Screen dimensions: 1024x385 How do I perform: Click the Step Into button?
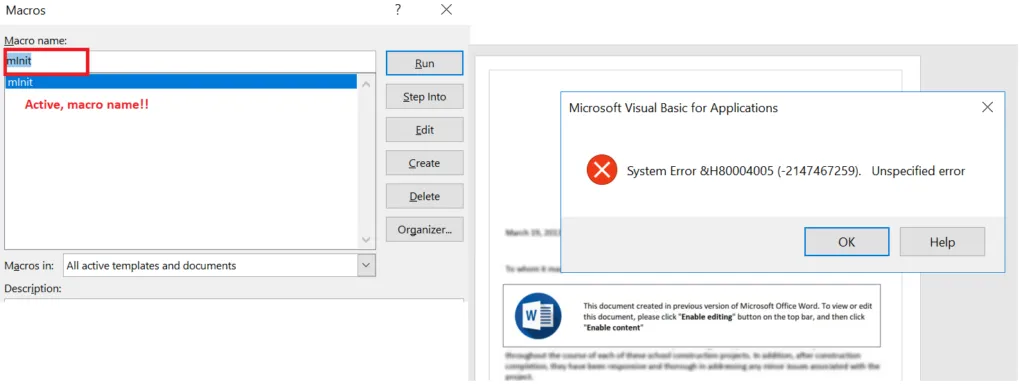pos(424,97)
